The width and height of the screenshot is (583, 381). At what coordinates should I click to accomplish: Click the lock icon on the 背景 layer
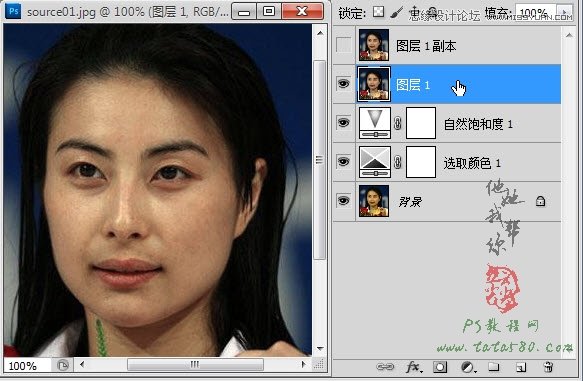pos(540,201)
